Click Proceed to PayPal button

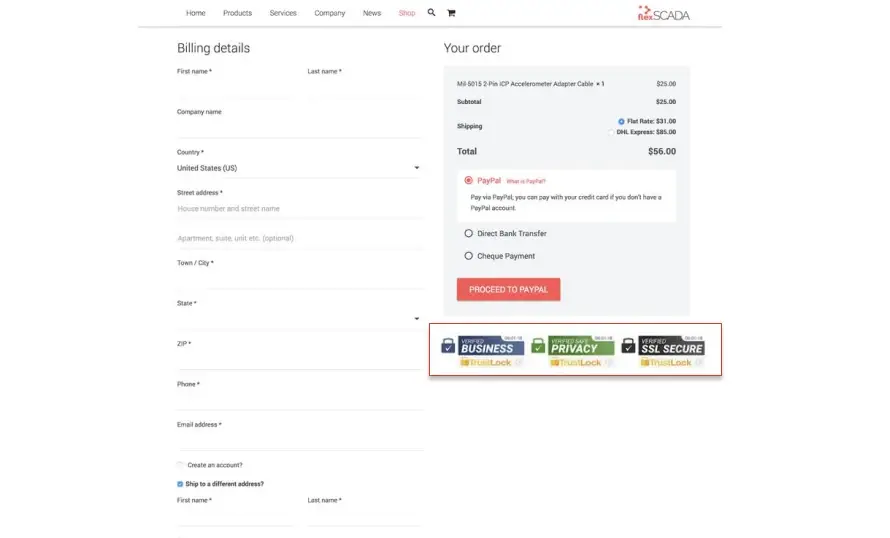509,289
